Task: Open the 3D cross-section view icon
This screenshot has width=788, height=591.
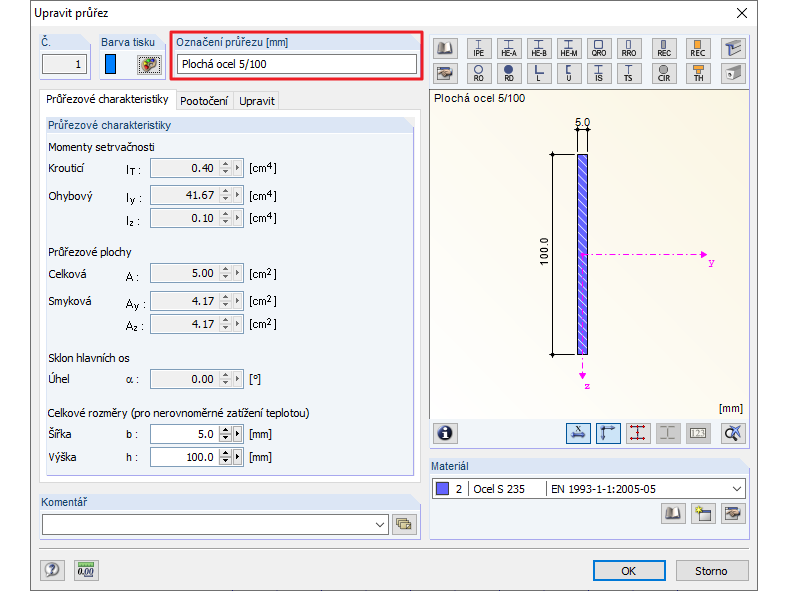Action: click(x=733, y=48)
